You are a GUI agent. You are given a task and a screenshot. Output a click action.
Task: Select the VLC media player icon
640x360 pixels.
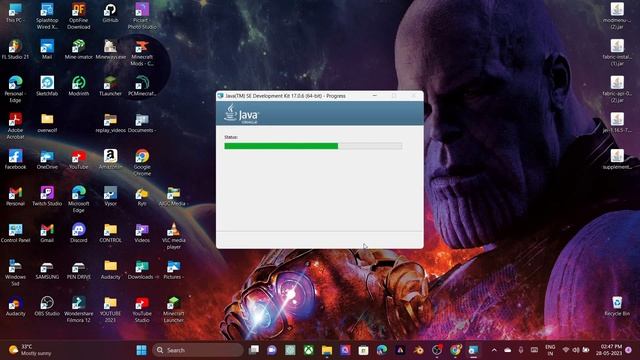coord(173,236)
